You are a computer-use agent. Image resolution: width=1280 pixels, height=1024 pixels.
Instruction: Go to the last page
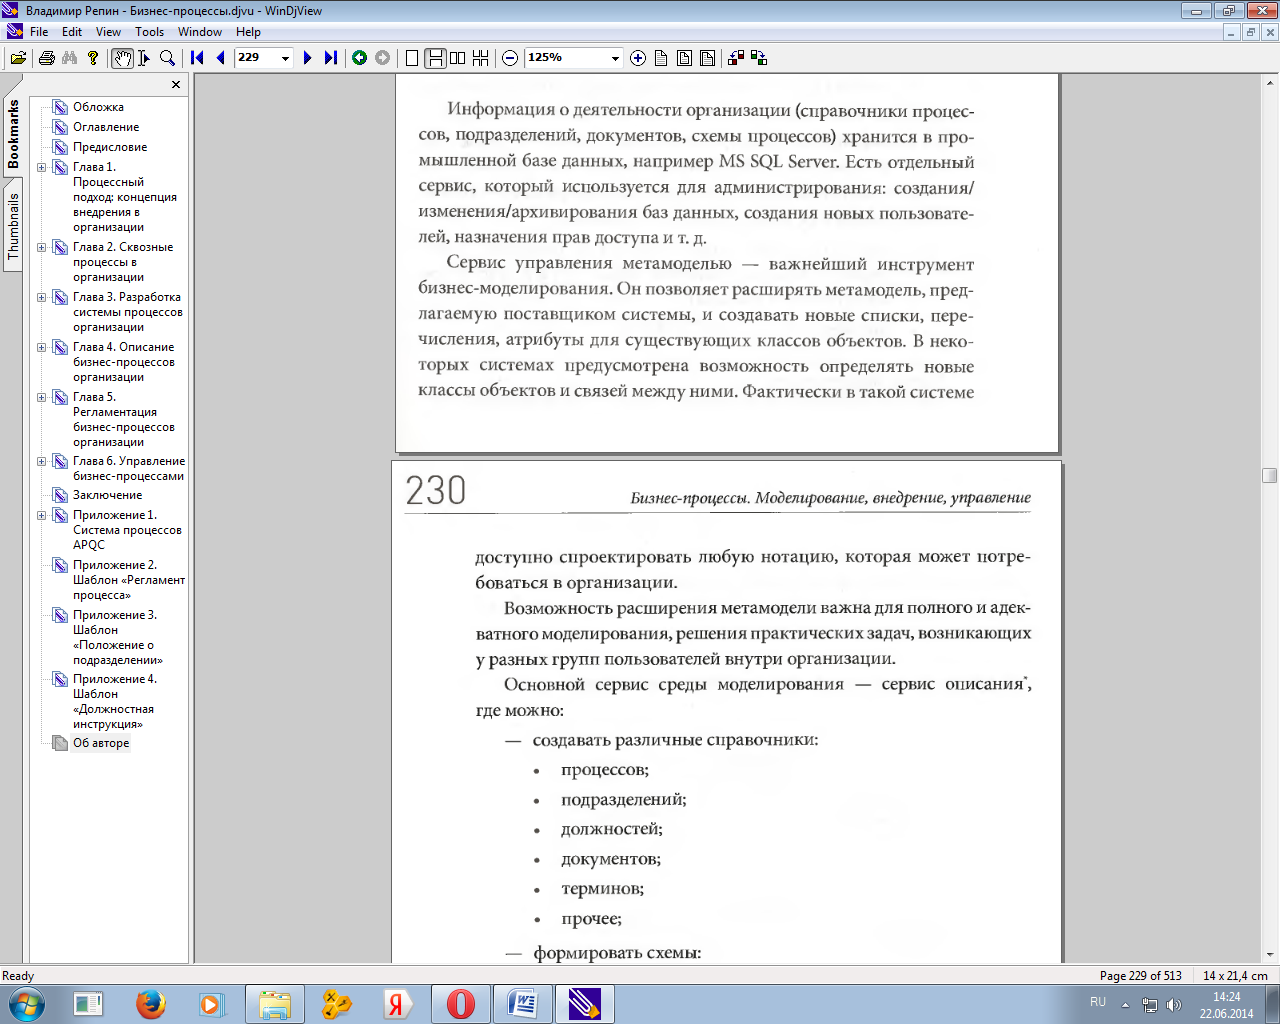click(331, 58)
